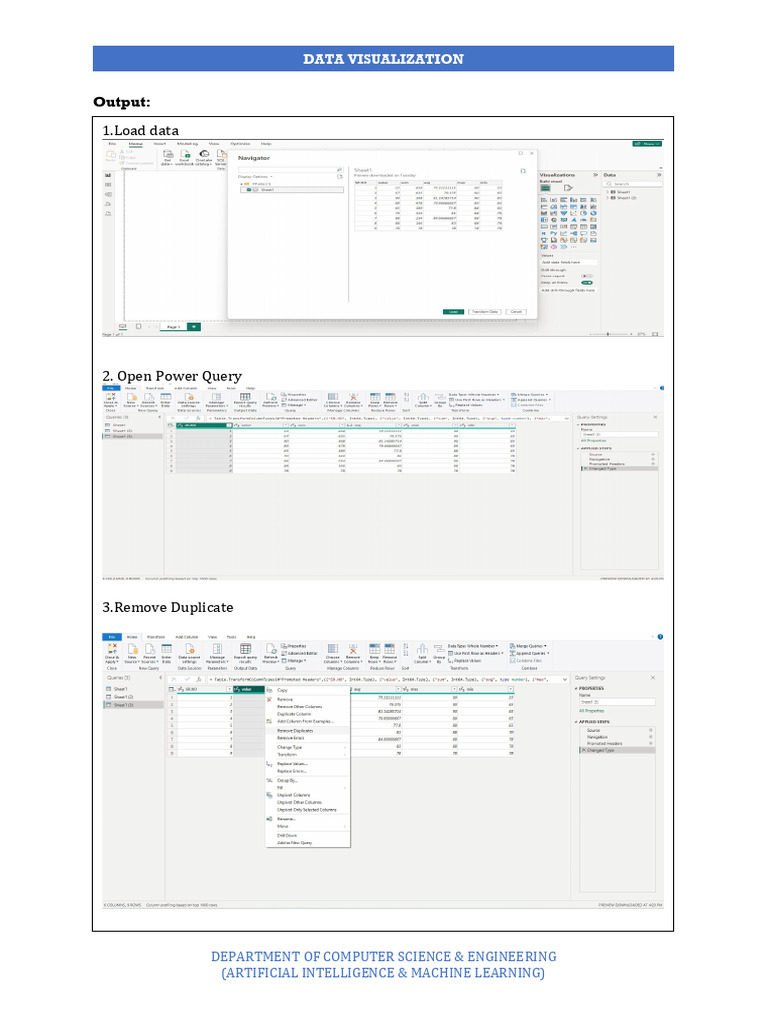768x1024 pixels.
Task: Tick Sheet1 checkbox in Navigator dialog
Action: 249,190
